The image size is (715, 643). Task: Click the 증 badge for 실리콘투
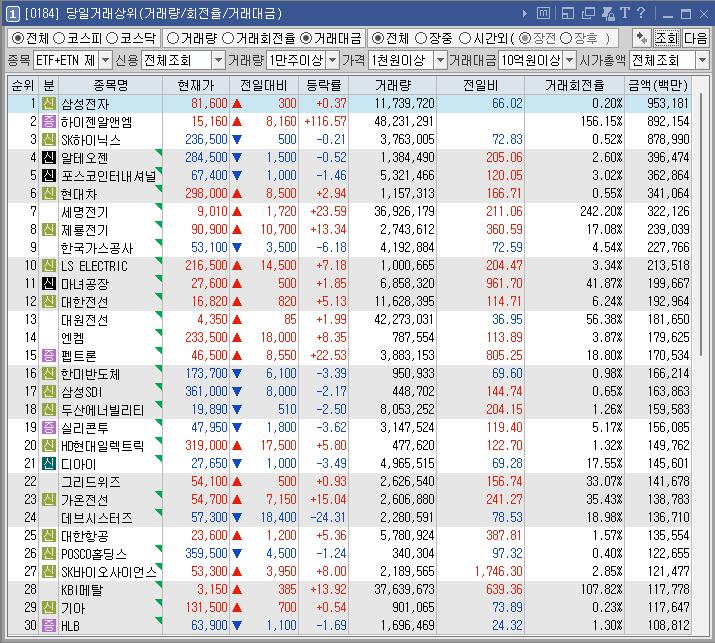pos(49,427)
